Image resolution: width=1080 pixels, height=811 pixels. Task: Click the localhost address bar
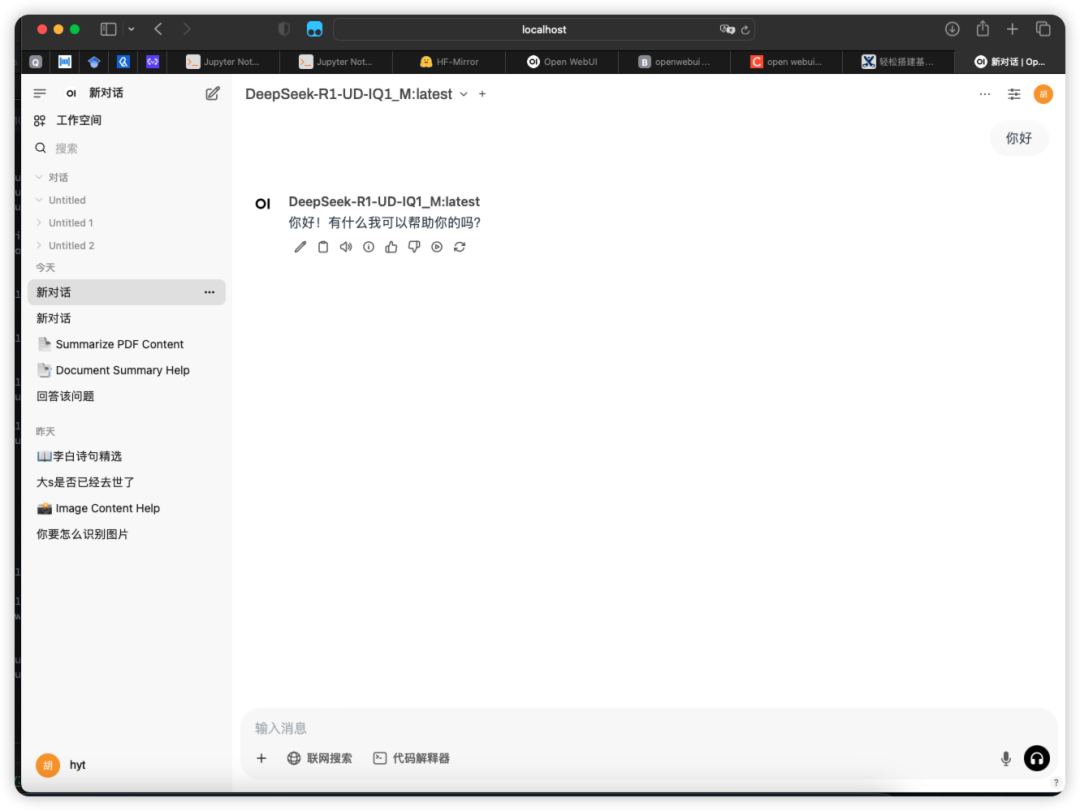tap(543, 30)
